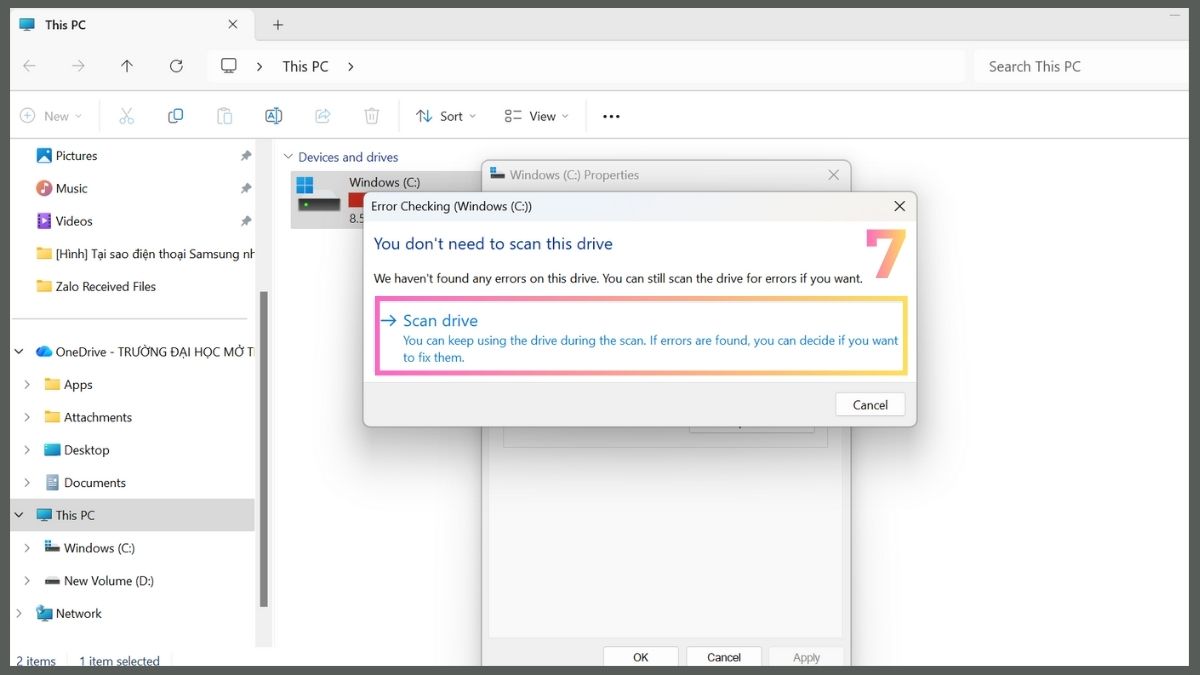Click "1 item selected" in status bar
The image size is (1200, 675).
(119, 661)
